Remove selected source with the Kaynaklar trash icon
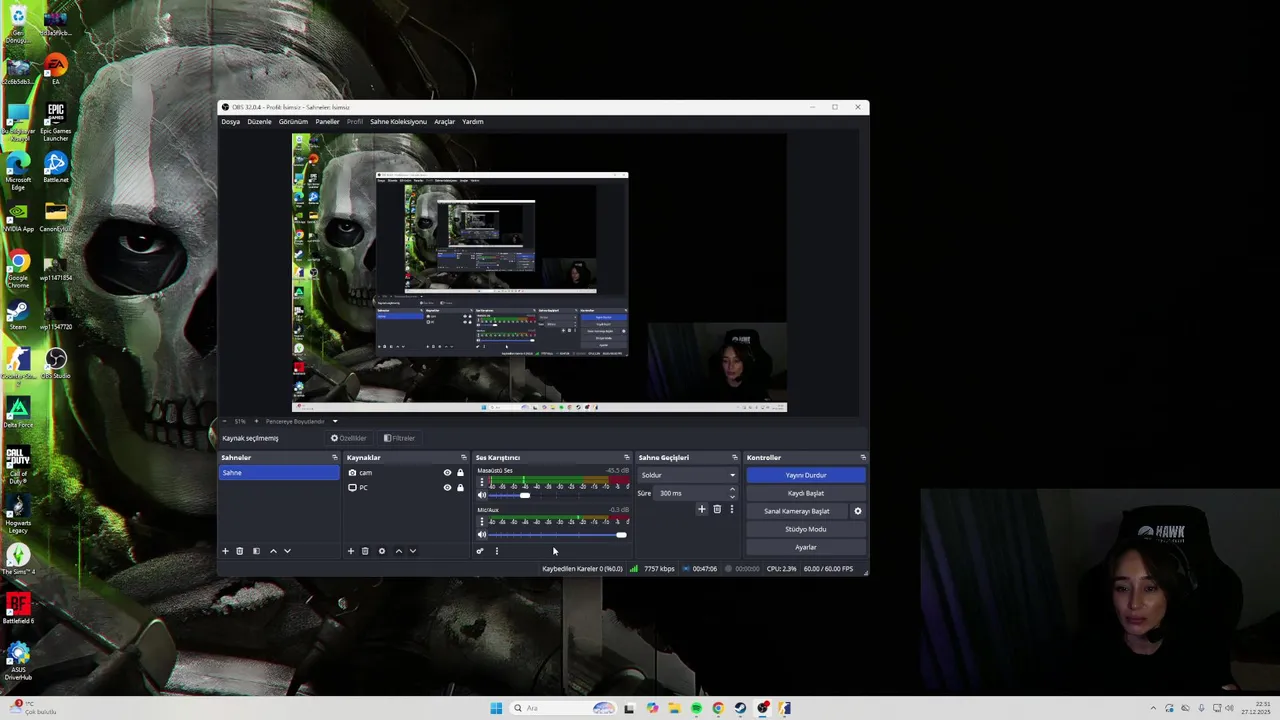Viewport: 1280px width, 720px height. click(x=365, y=551)
